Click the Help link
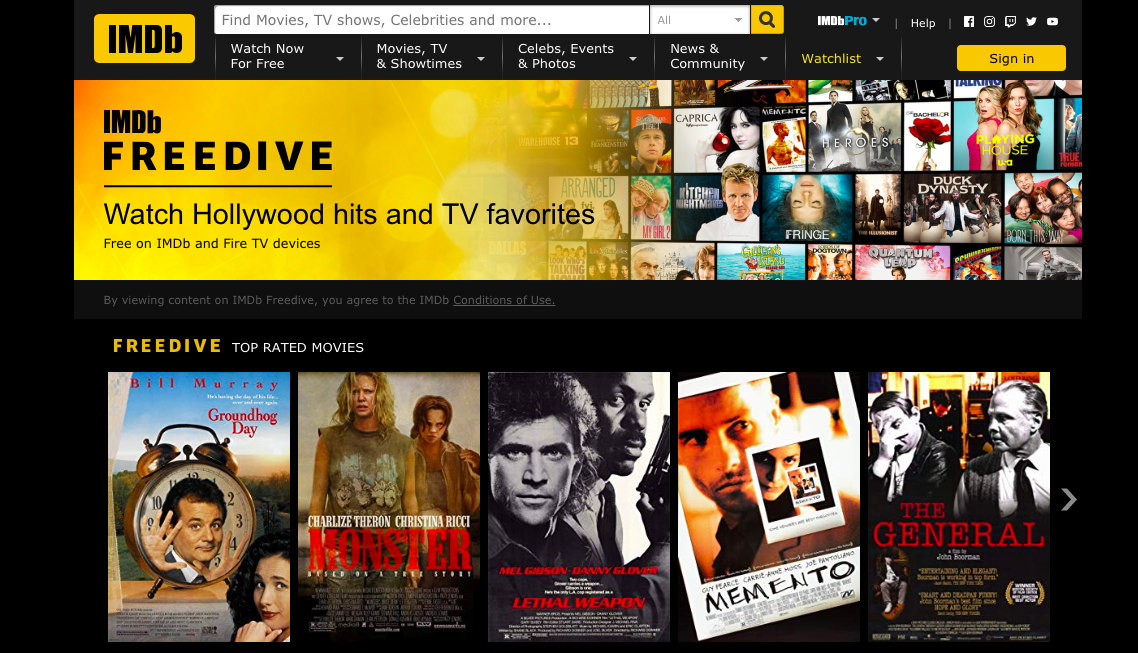The height and width of the screenshot is (653, 1138). tap(923, 23)
